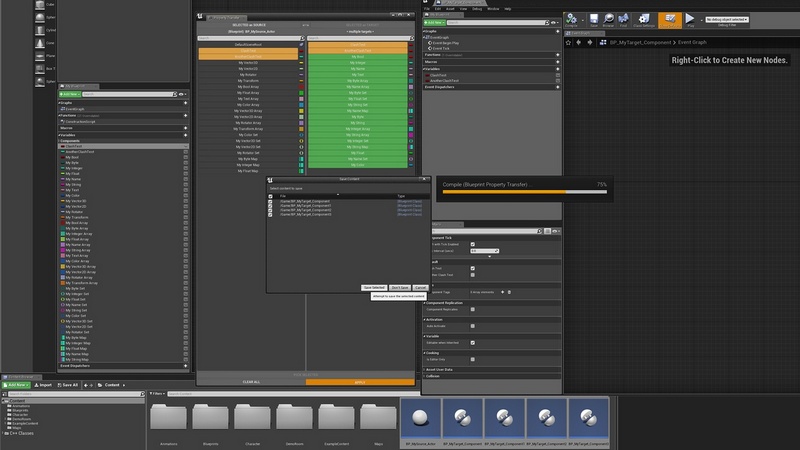
Task: Toggle the Auto Activate checkbox
Action: point(473,327)
